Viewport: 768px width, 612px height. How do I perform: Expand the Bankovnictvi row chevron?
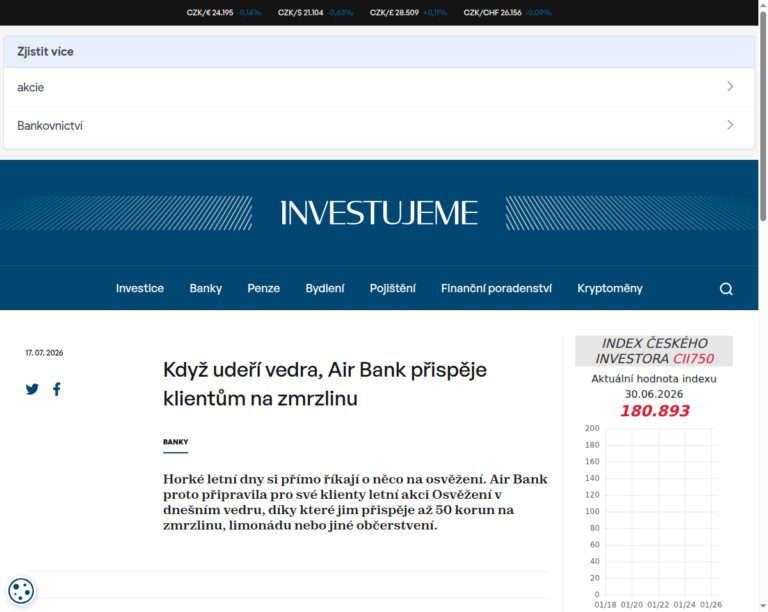730,125
